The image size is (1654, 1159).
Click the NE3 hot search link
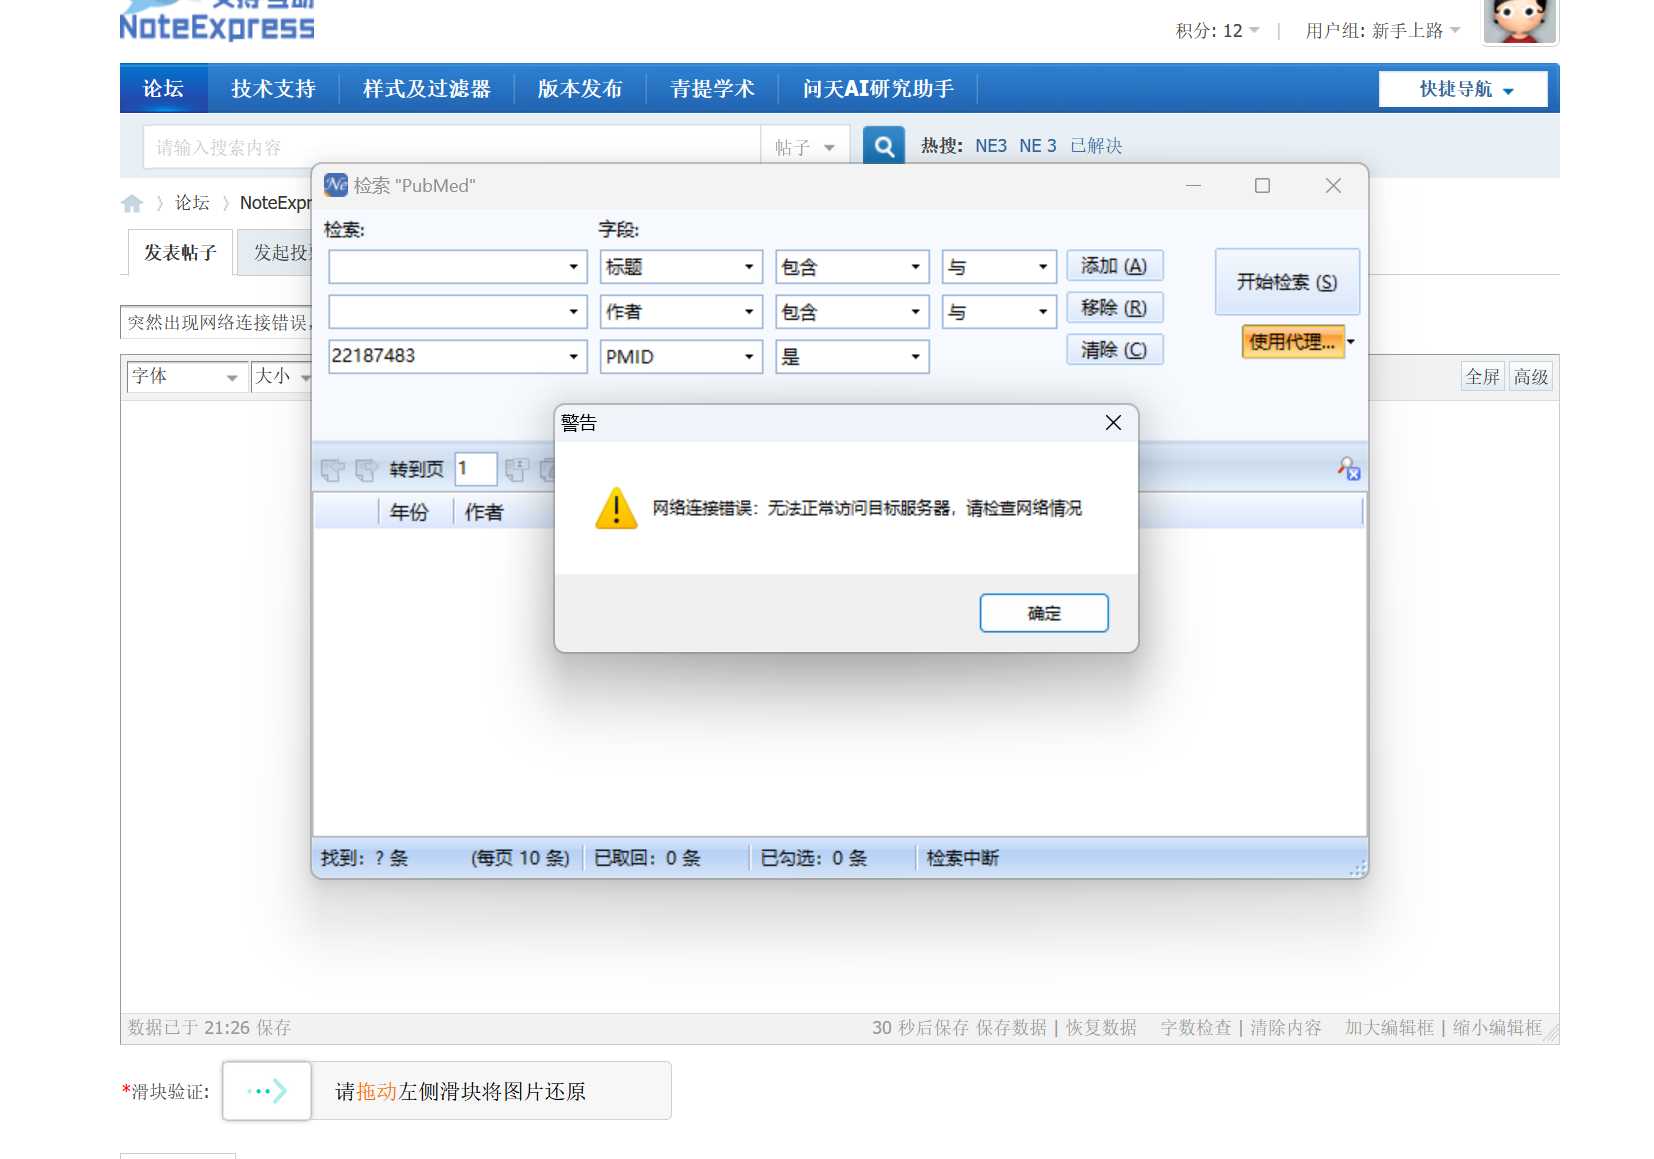click(991, 146)
